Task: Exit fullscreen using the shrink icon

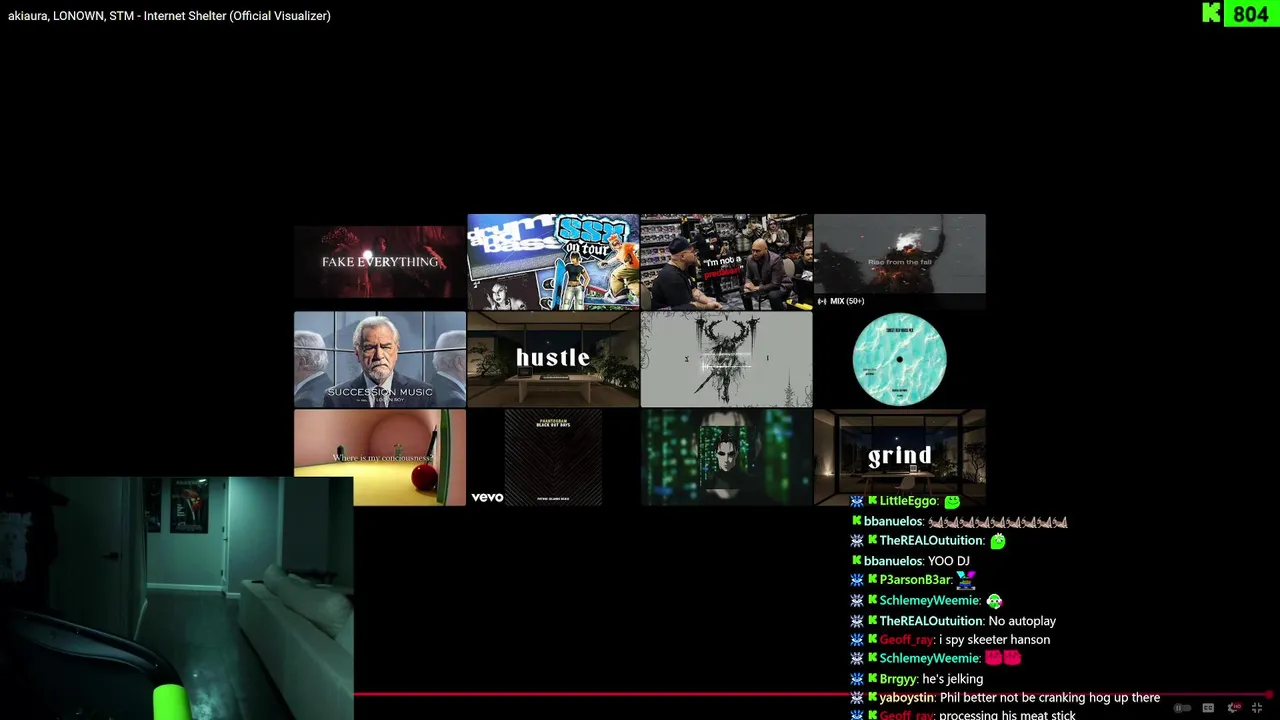Action: point(1257,708)
